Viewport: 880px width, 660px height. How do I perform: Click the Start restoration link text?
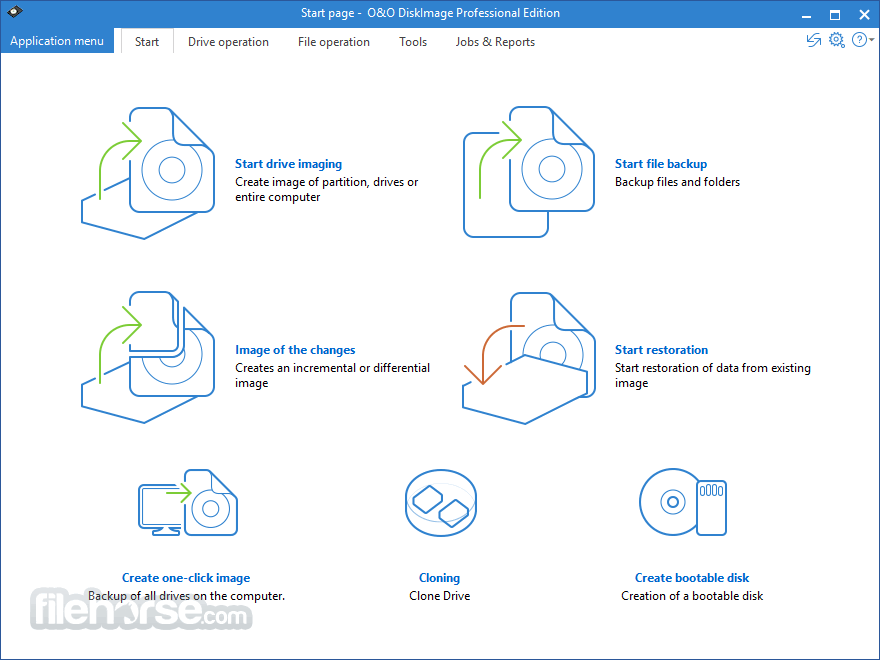coord(661,350)
